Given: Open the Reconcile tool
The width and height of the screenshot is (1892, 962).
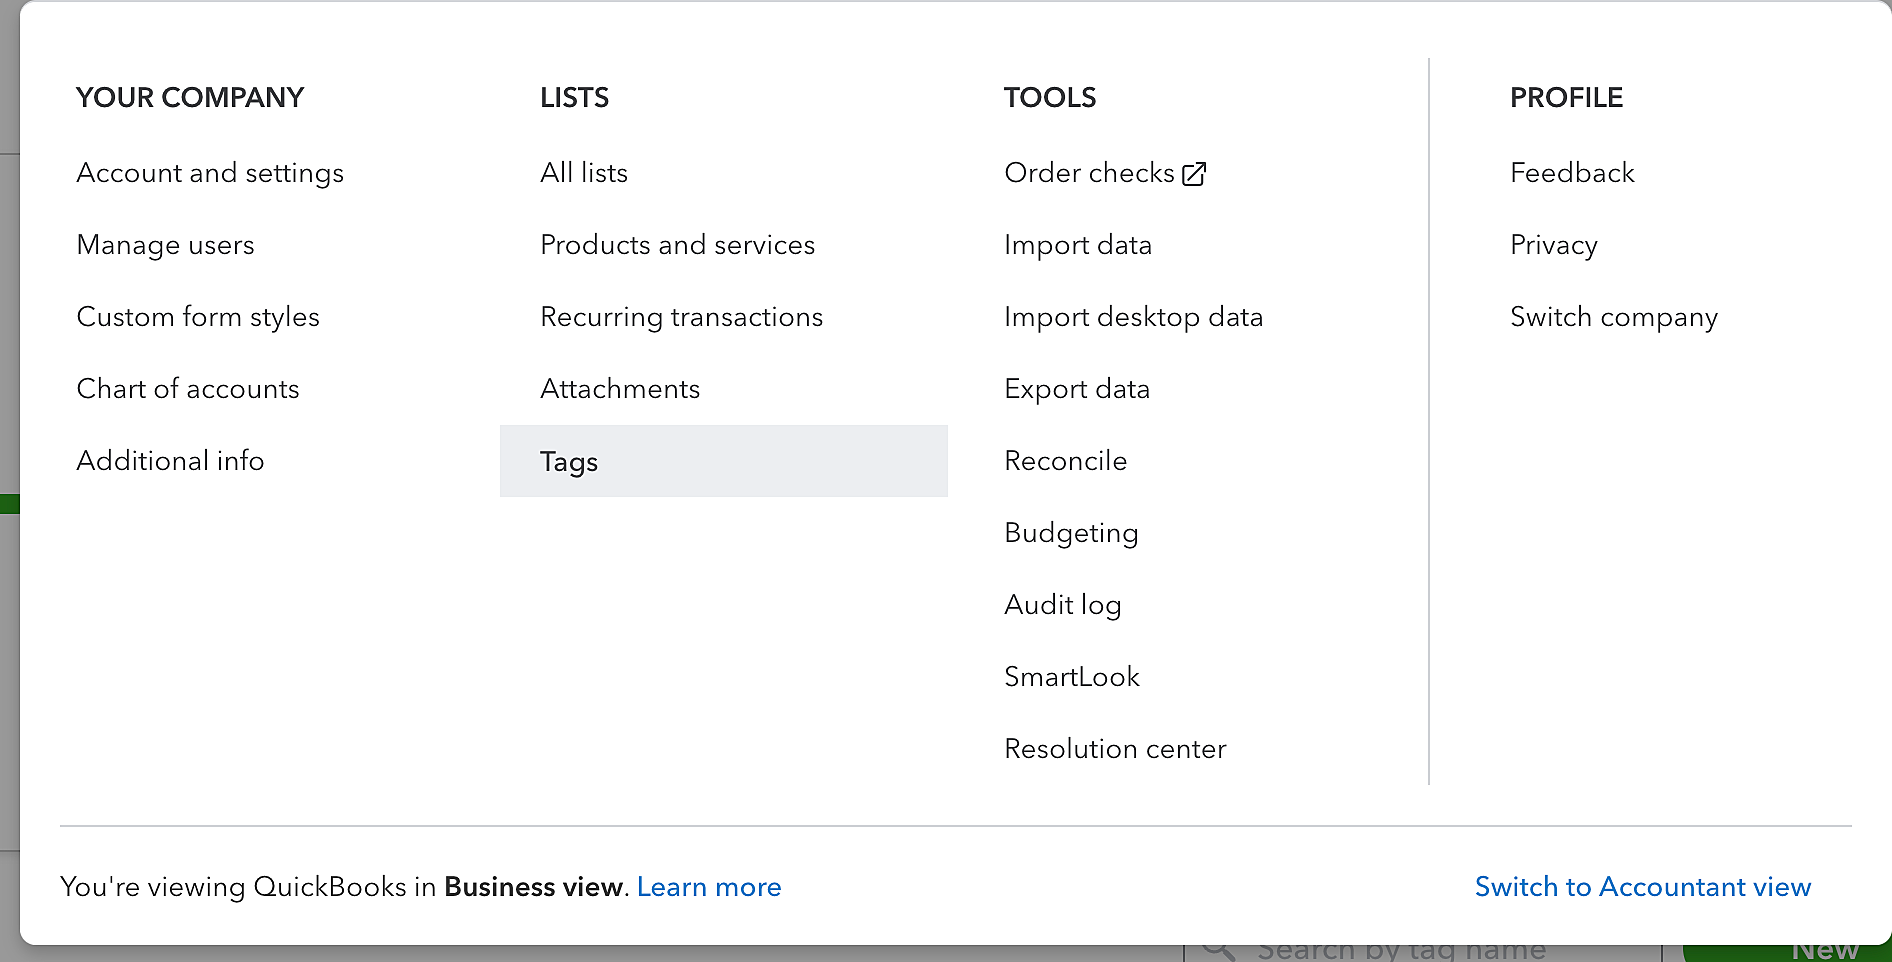Looking at the screenshot, I should pyautogui.click(x=1065, y=461).
